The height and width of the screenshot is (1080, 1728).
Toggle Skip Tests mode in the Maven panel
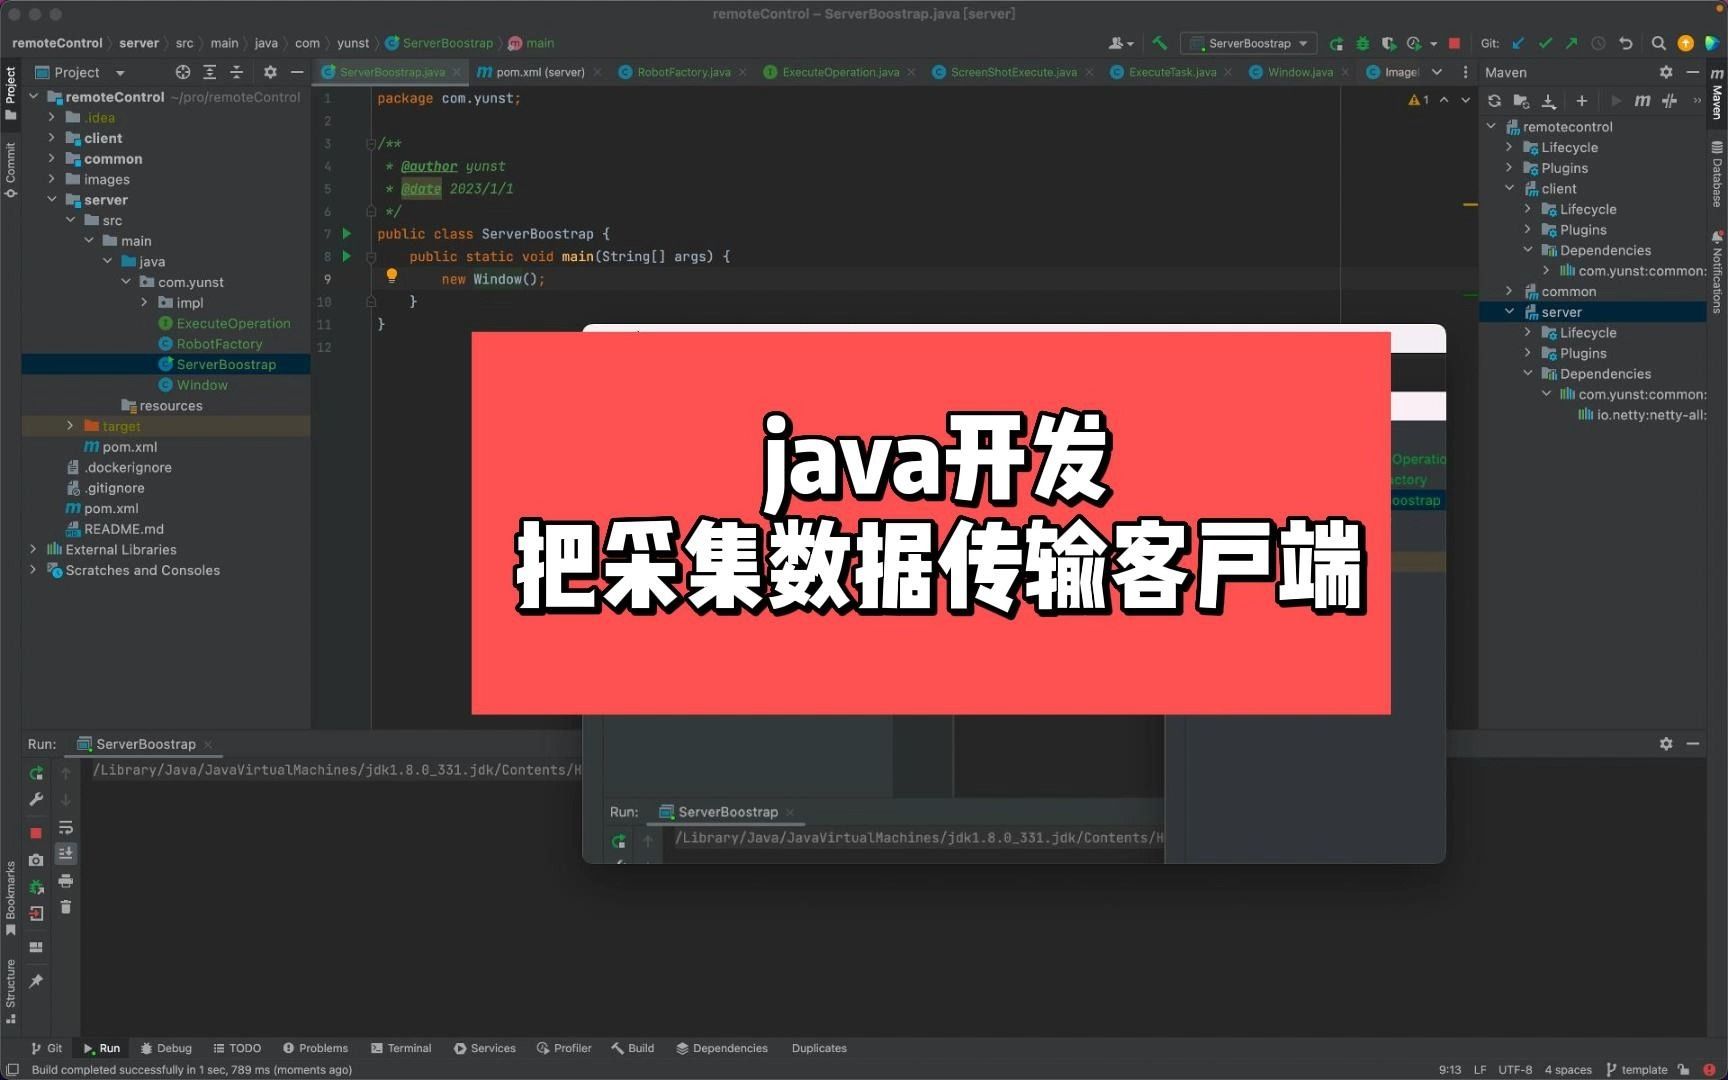[1670, 101]
